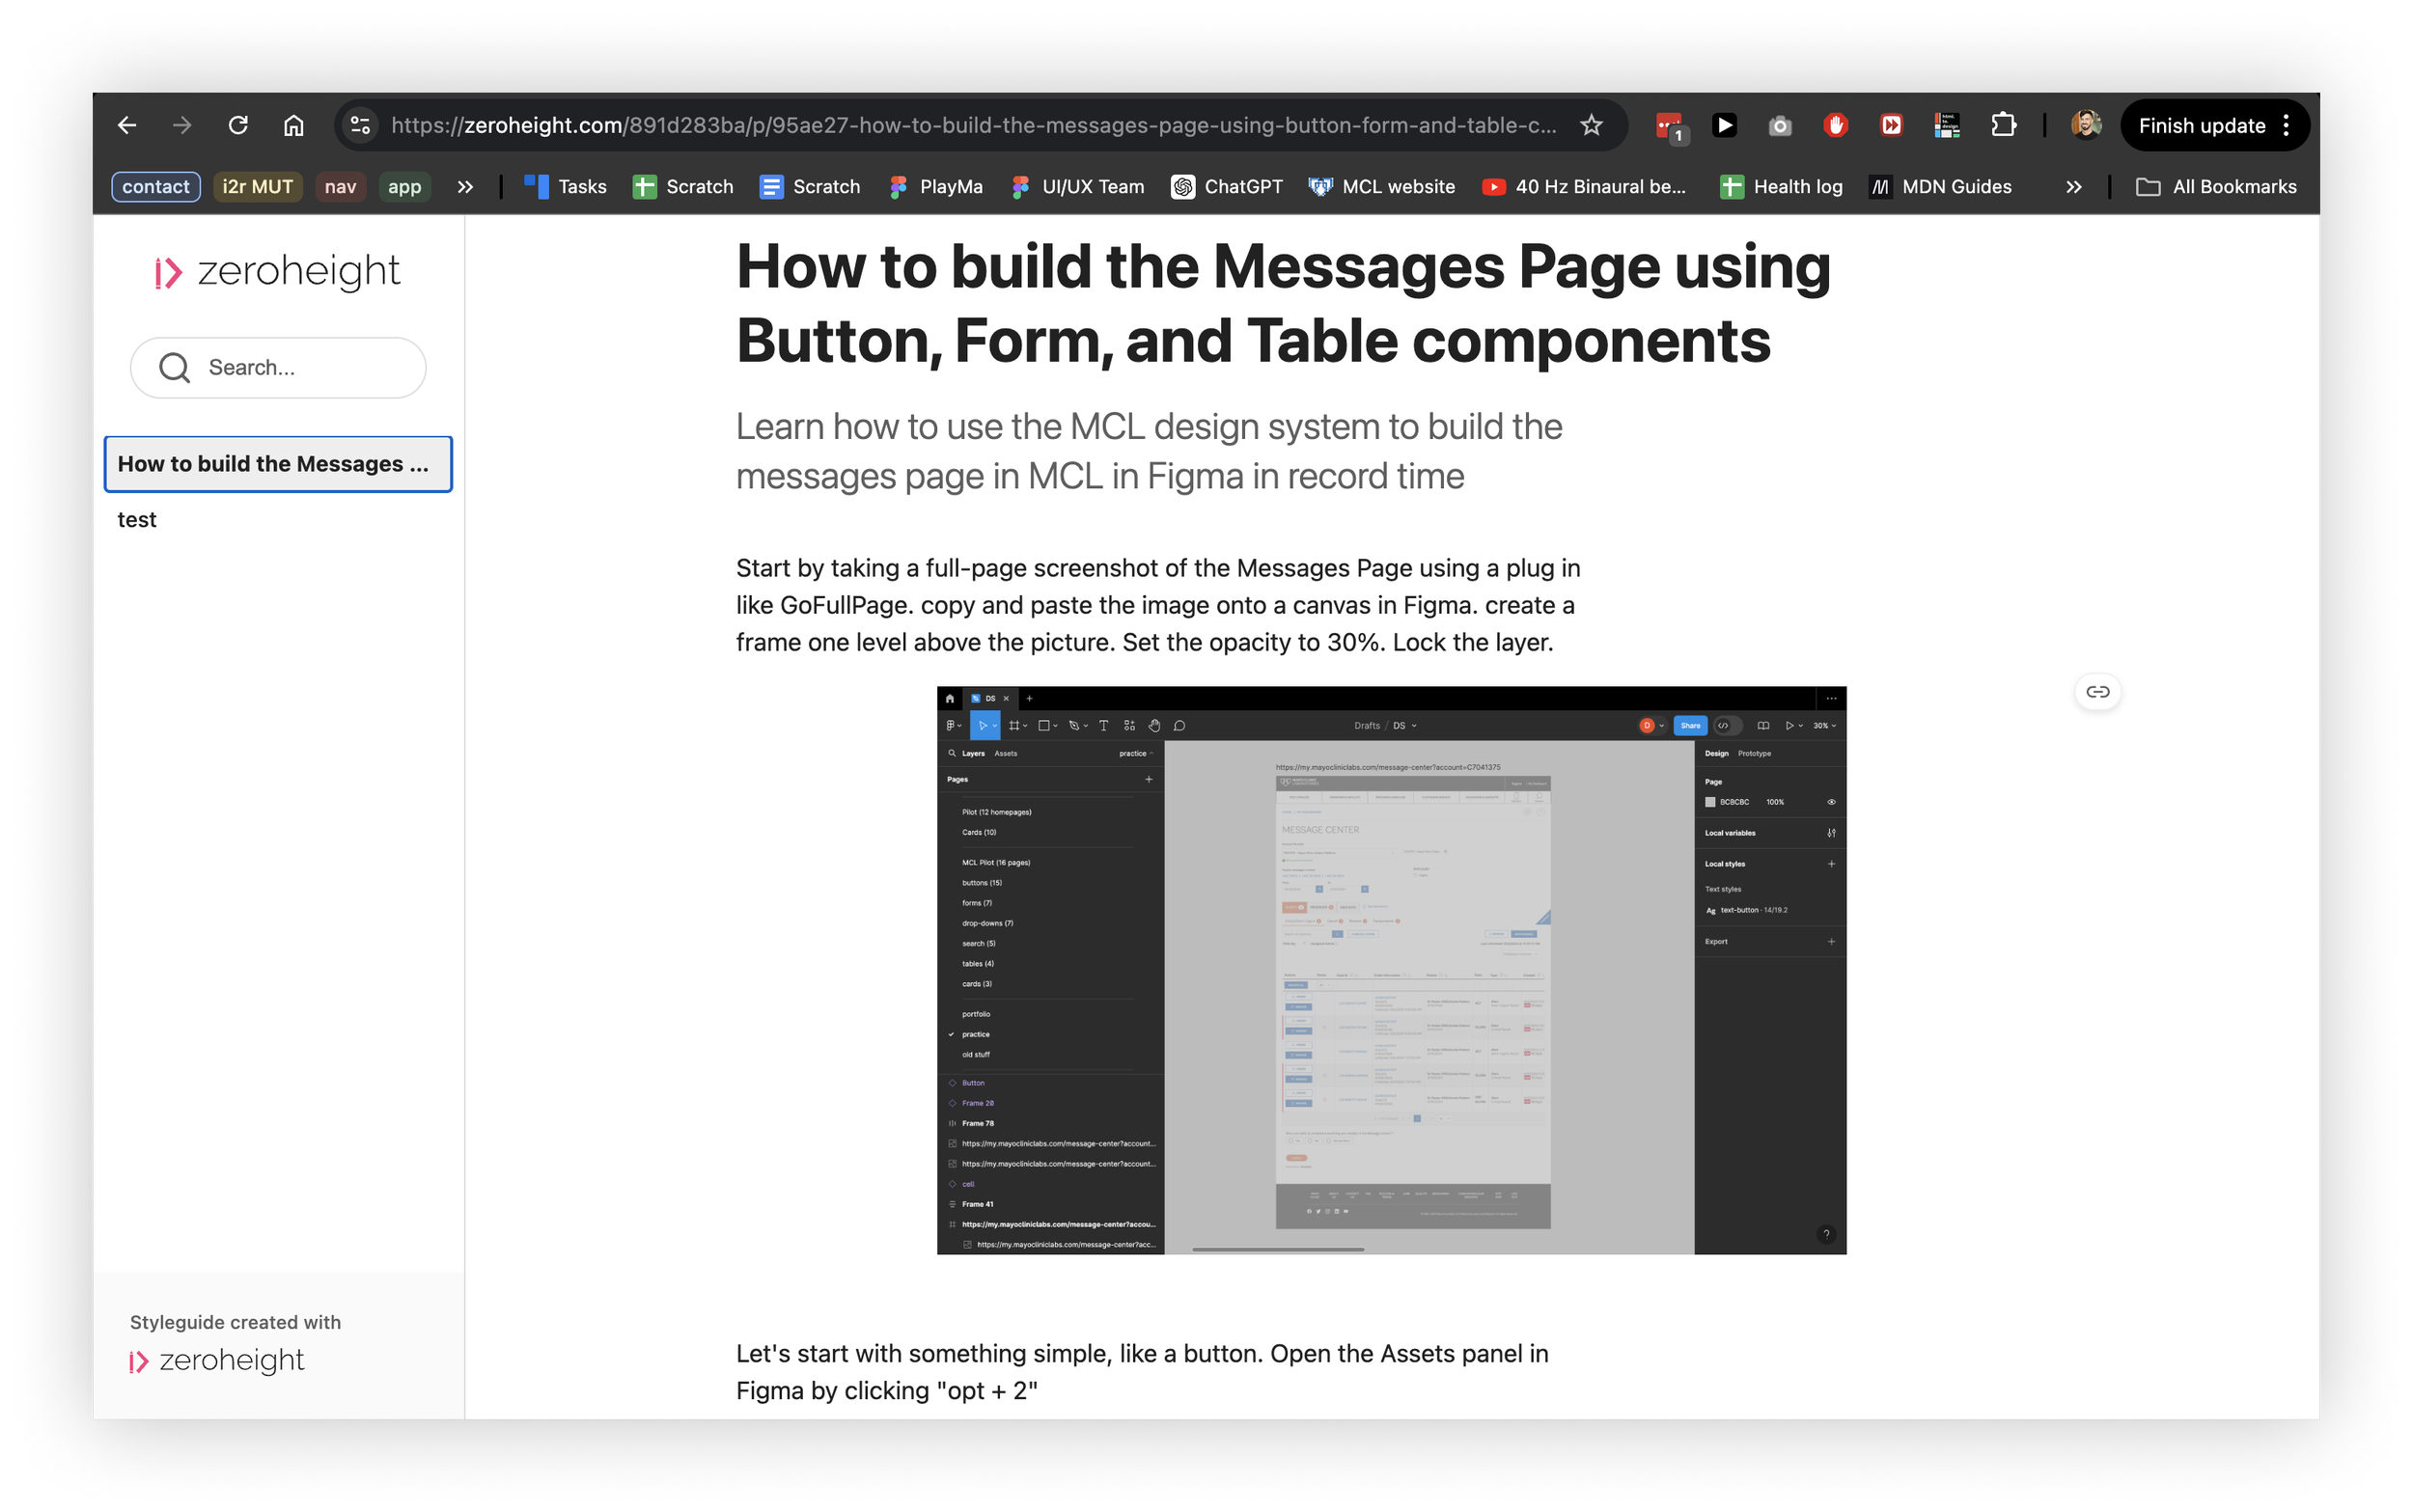Show overflow bookmarks before All Bookmarks
Screen dimensions: 2413x1512
(x=2074, y=187)
